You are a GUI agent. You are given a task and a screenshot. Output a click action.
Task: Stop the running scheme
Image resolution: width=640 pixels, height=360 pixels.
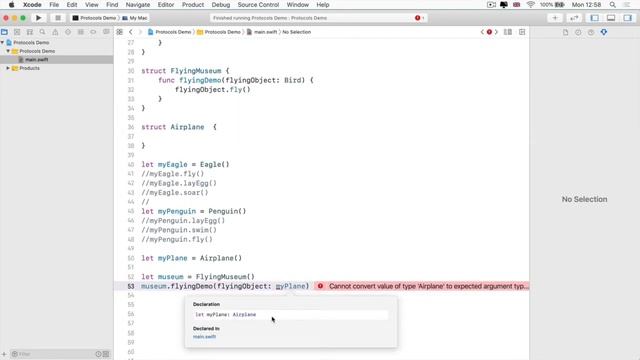(x=58, y=18)
